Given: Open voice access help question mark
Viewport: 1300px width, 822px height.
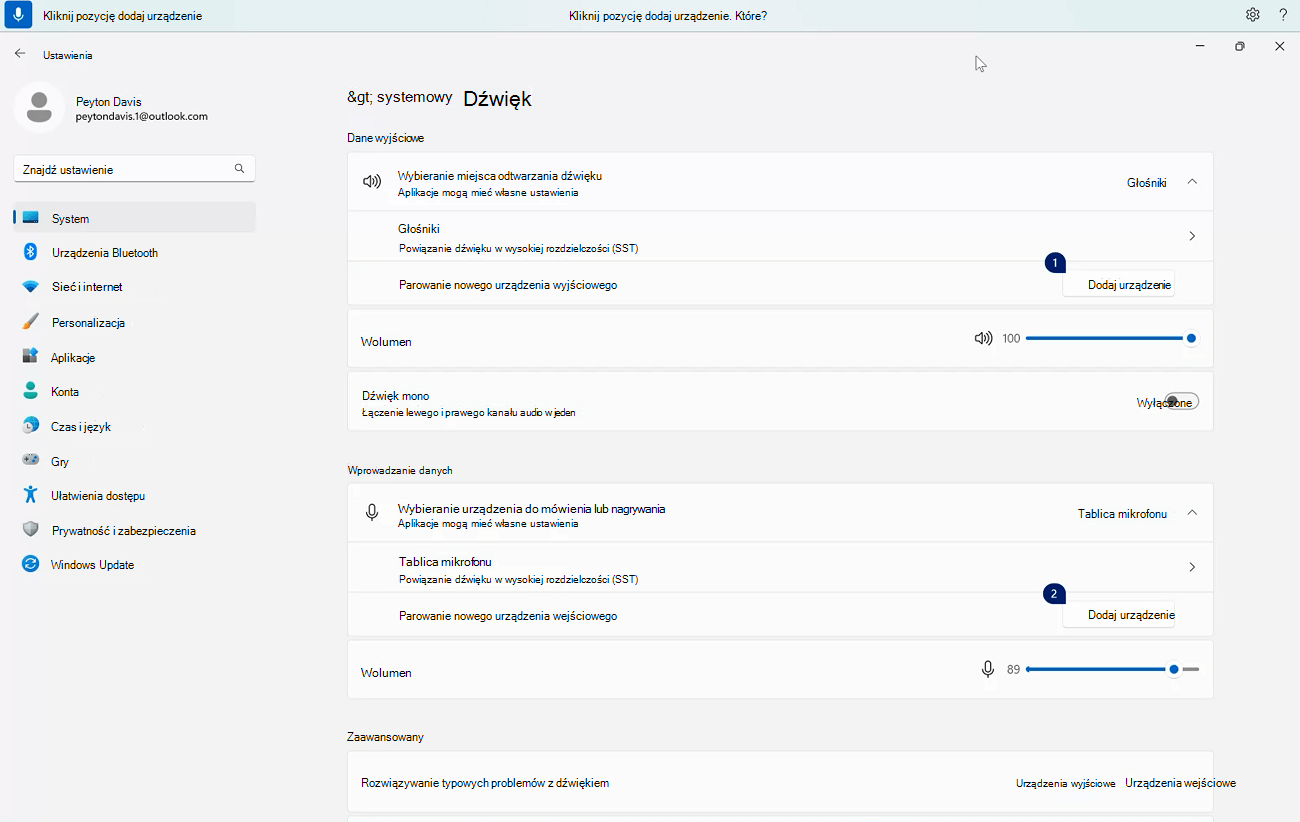Looking at the screenshot, I should 1283,15.
